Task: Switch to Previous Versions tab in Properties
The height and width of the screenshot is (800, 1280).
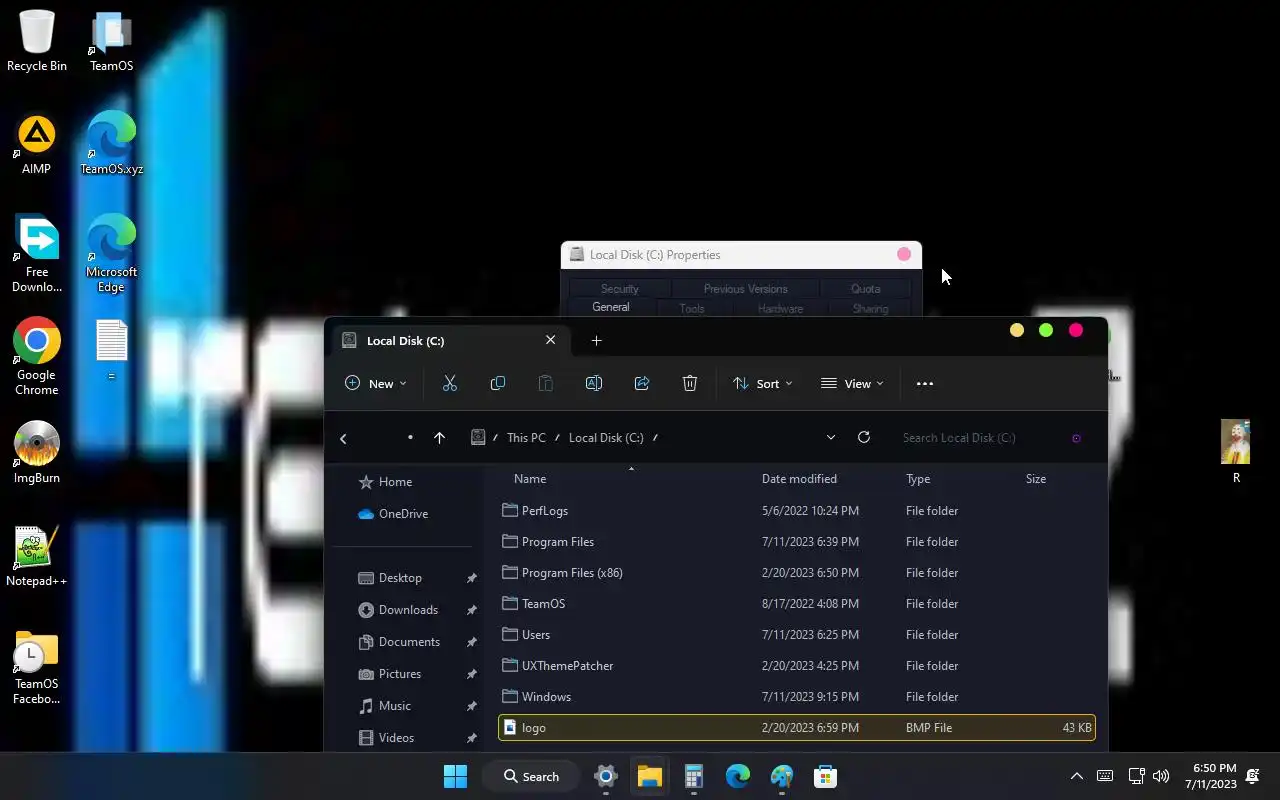Action: click(745, 289)
